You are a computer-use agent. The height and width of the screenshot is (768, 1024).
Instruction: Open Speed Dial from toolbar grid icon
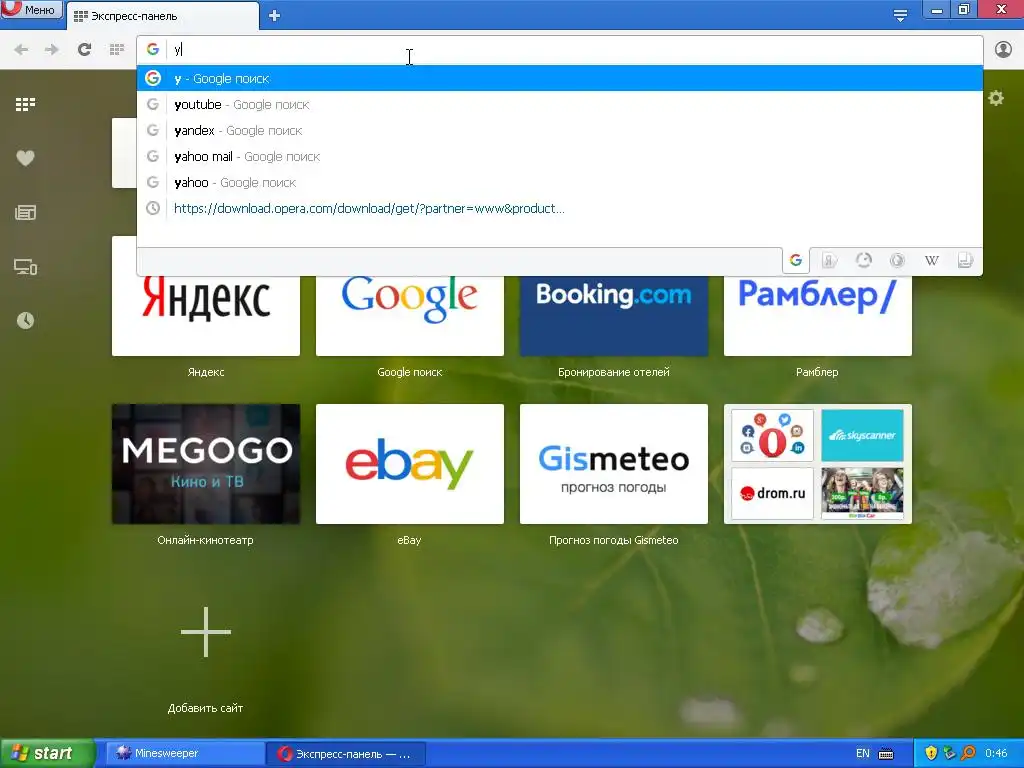[x=117, y=50]
